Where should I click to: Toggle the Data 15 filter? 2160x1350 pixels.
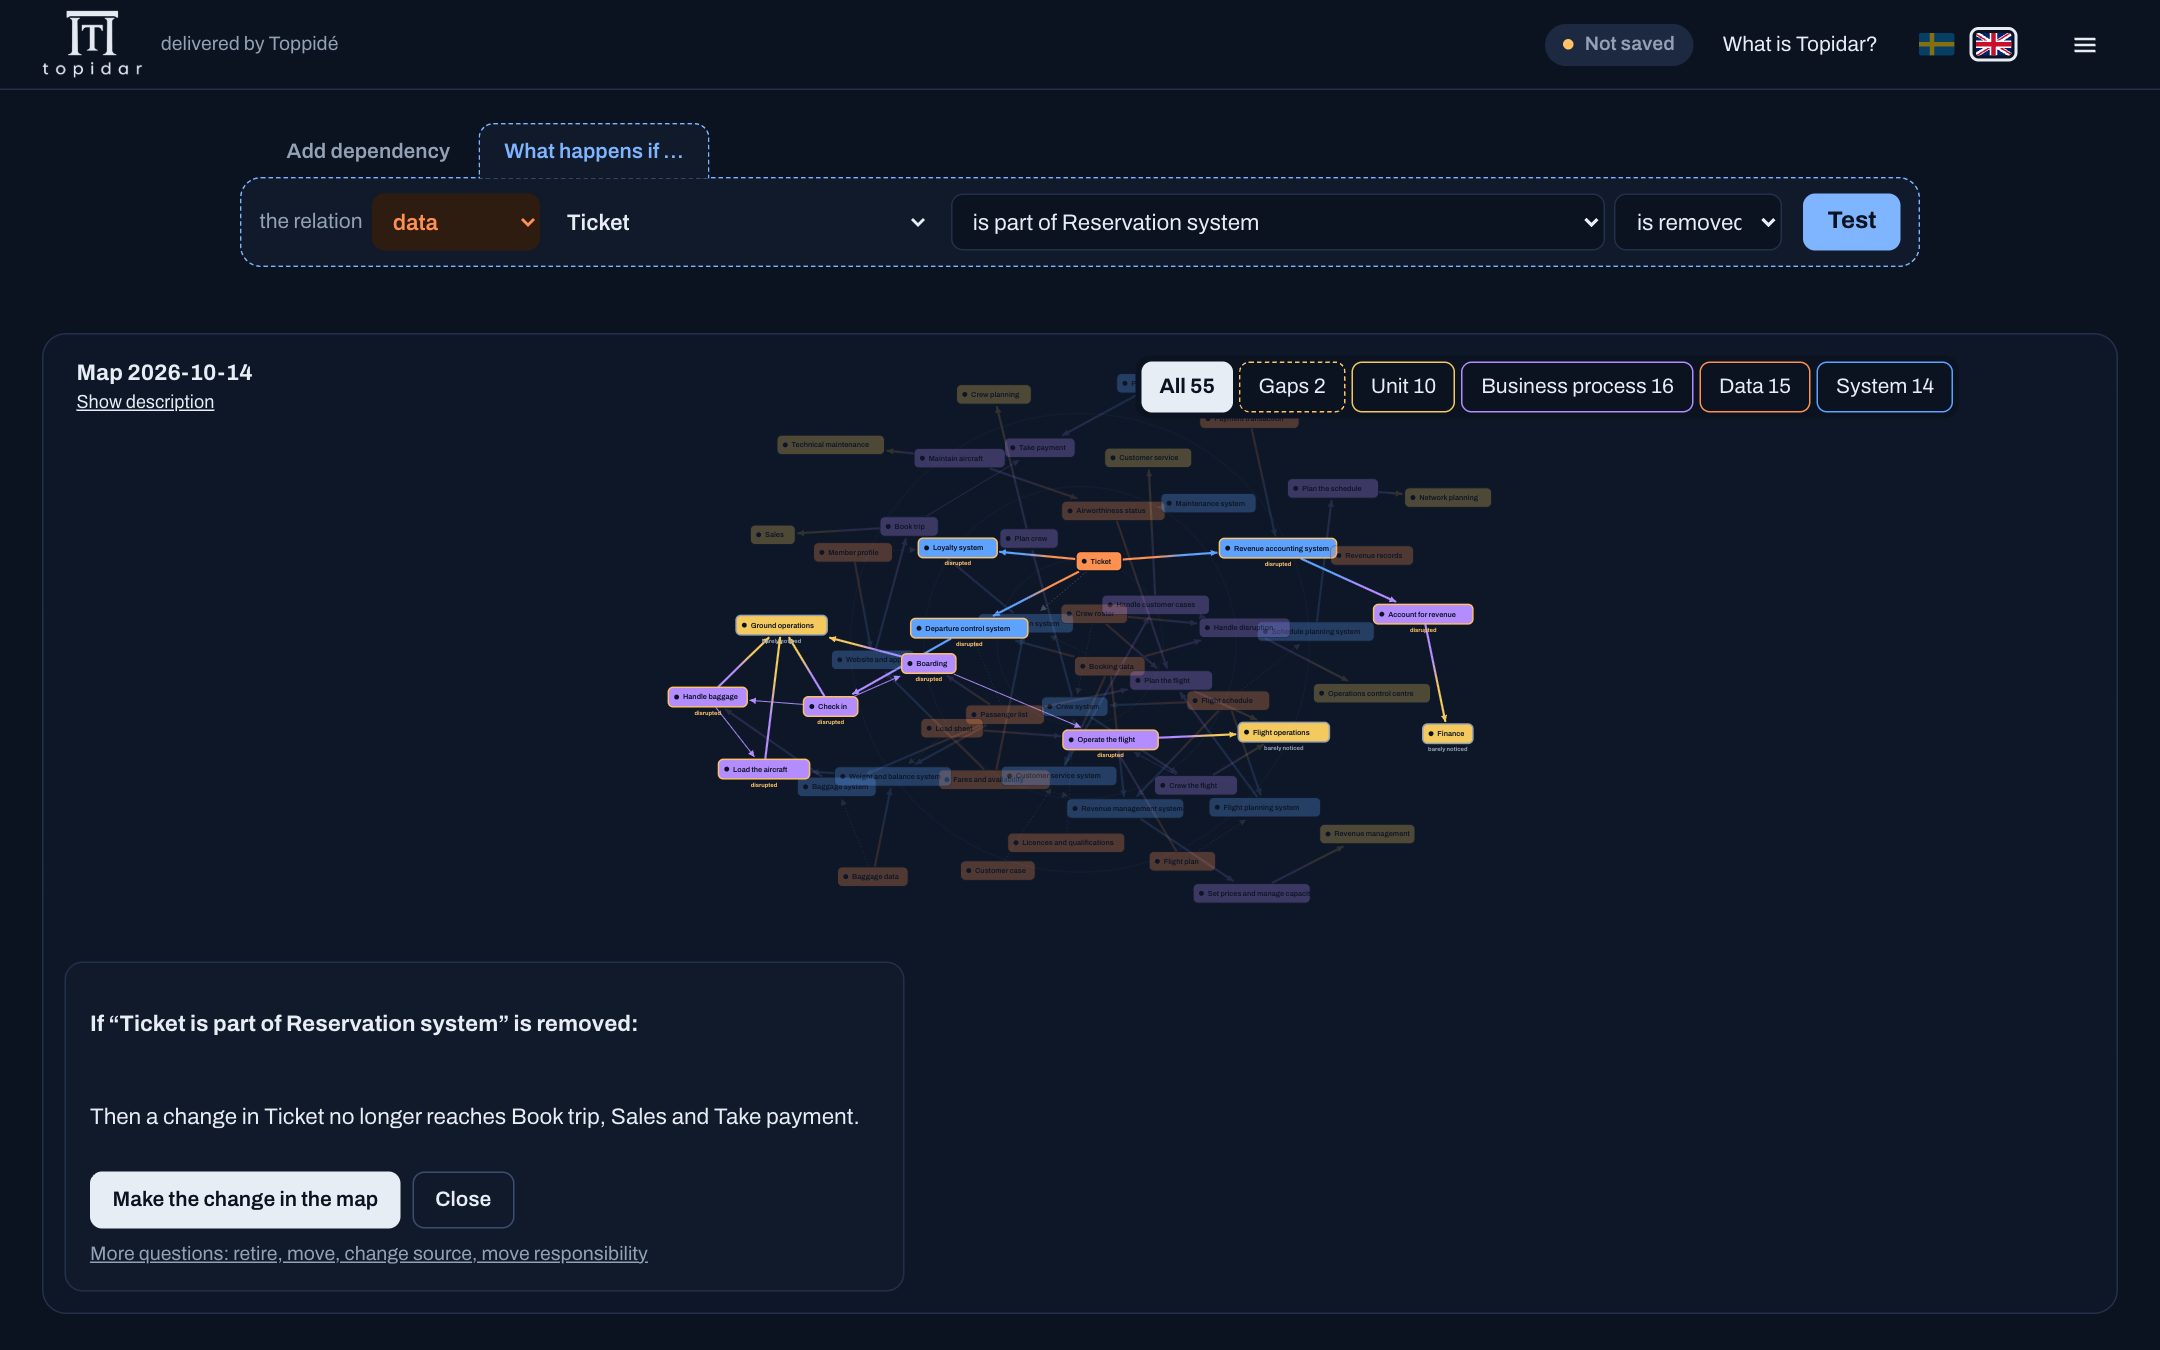[1754, 386]
